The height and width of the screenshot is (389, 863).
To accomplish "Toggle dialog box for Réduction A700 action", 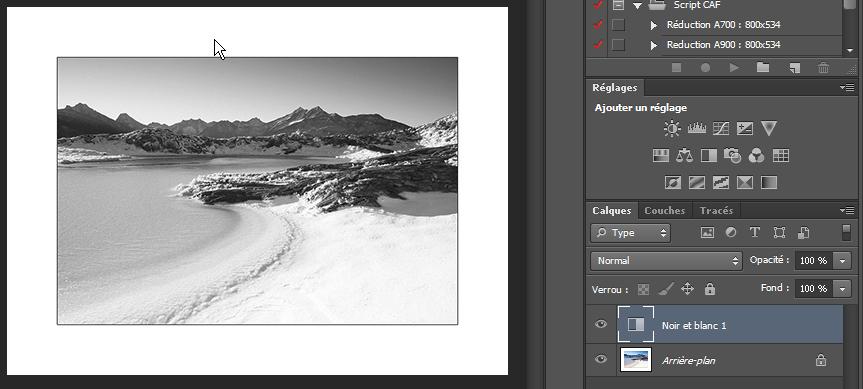I will click(x=619, y=25).
